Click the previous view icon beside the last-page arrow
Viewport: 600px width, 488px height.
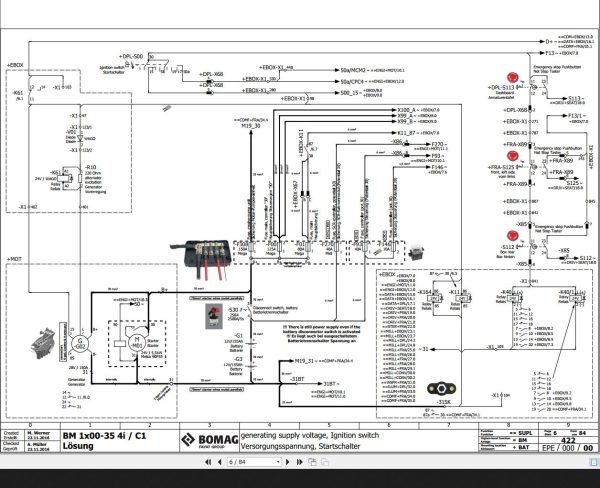point(312,462)
